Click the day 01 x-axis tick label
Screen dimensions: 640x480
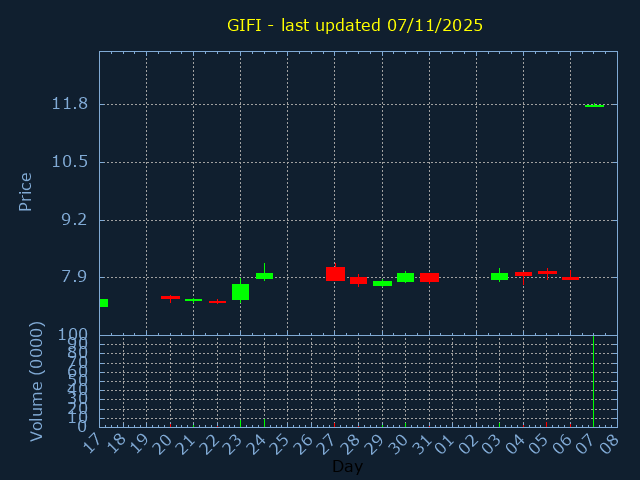[446, 444]
